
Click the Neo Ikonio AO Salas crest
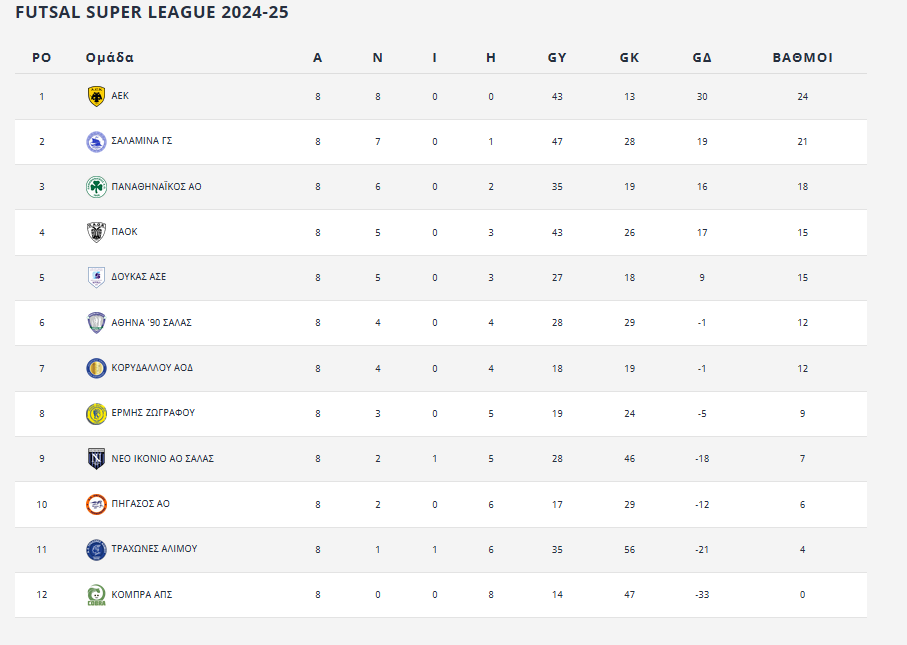tap(96, 459)
